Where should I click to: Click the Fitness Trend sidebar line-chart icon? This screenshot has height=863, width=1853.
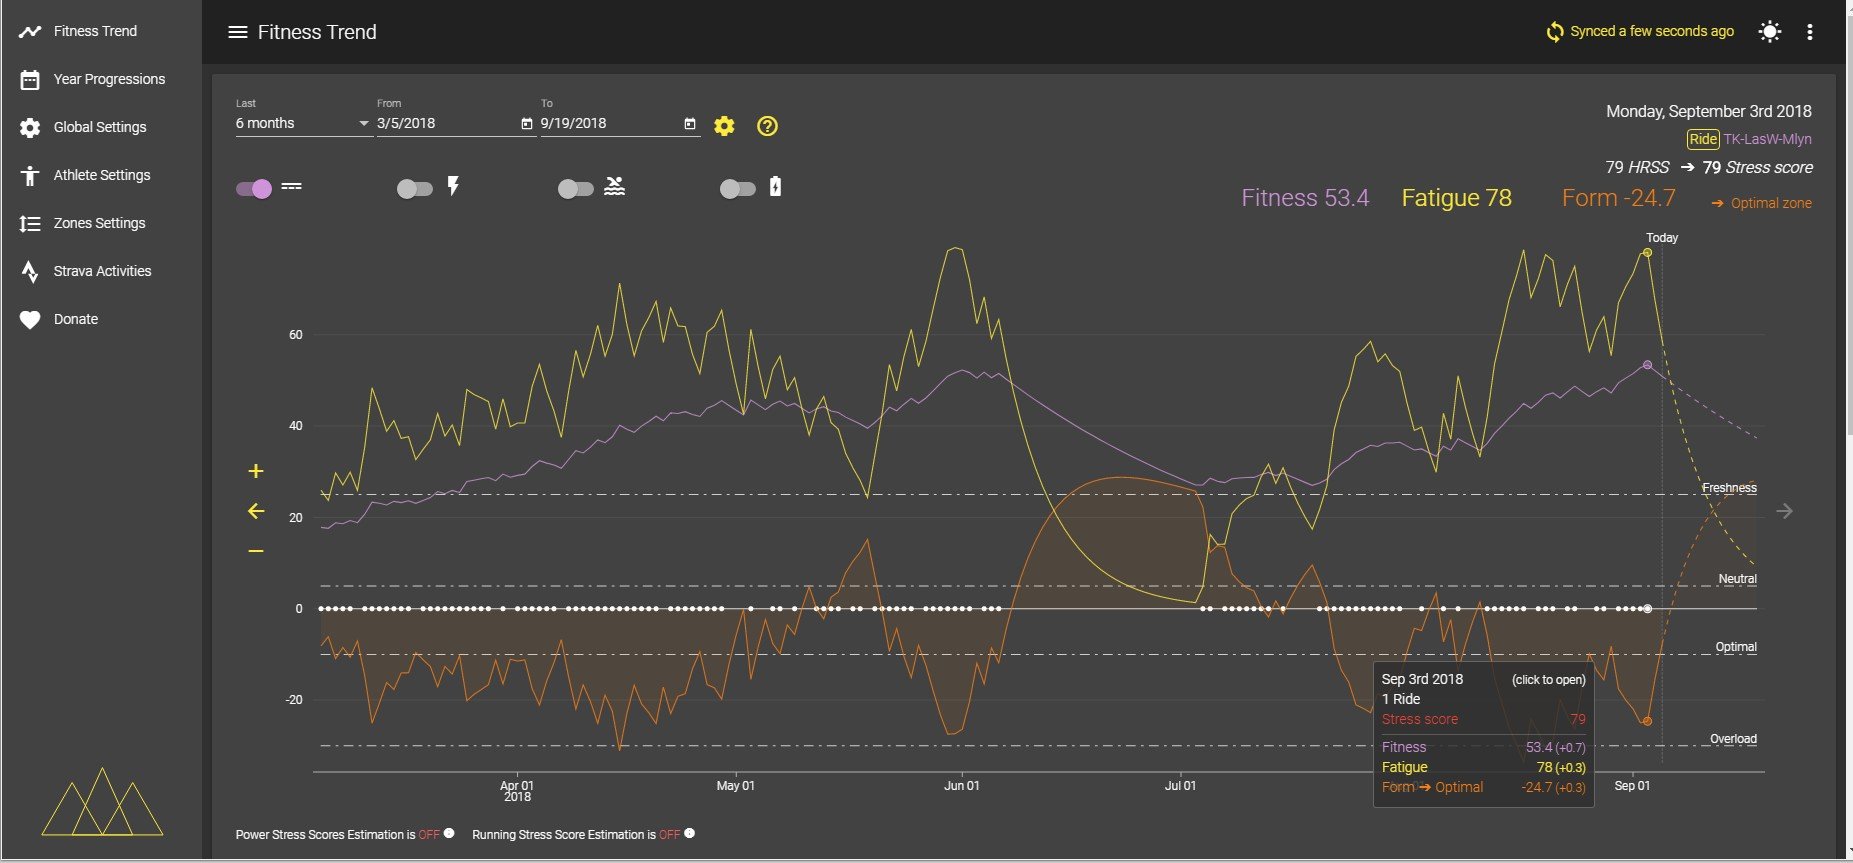(x=30, y=32)
